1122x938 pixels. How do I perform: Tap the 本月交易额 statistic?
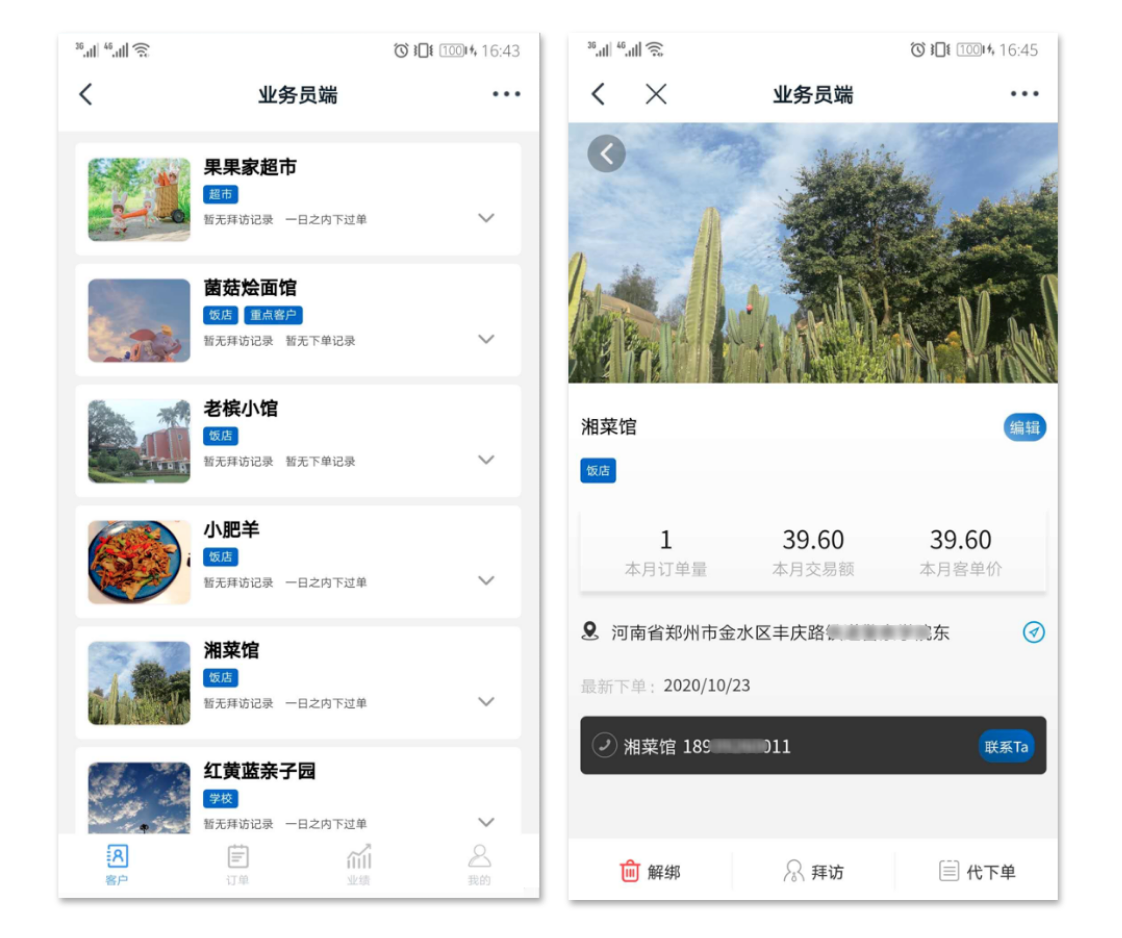(x=814, y=552)
